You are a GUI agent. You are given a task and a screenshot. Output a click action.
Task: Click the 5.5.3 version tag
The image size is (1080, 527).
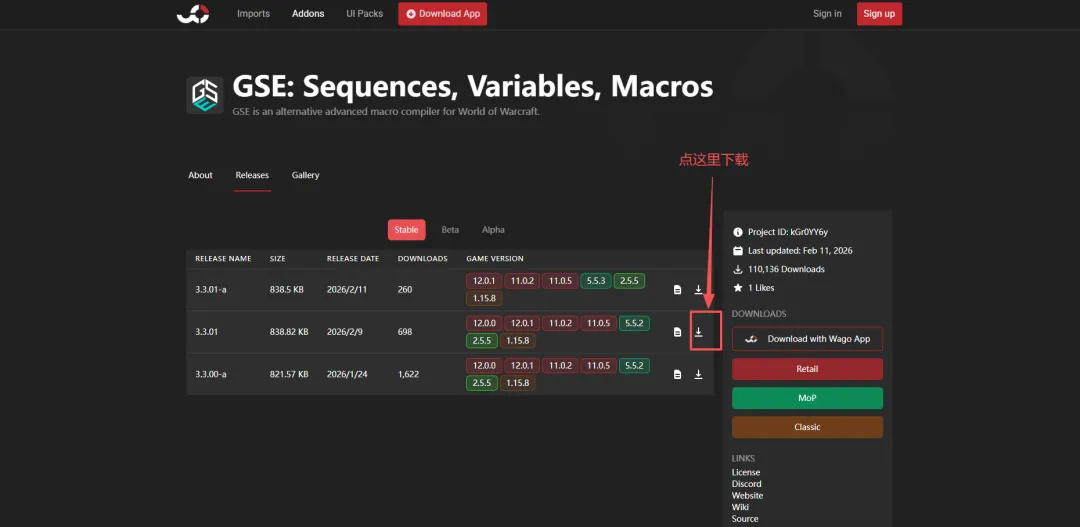[x=596, y=281]
